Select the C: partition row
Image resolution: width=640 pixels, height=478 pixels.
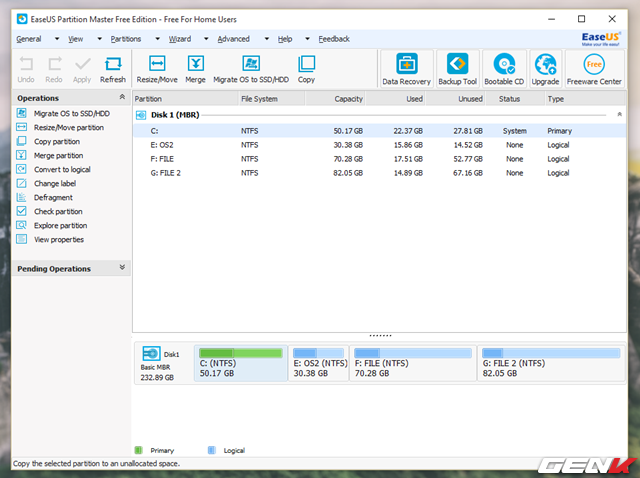click(x=379, y=131)
